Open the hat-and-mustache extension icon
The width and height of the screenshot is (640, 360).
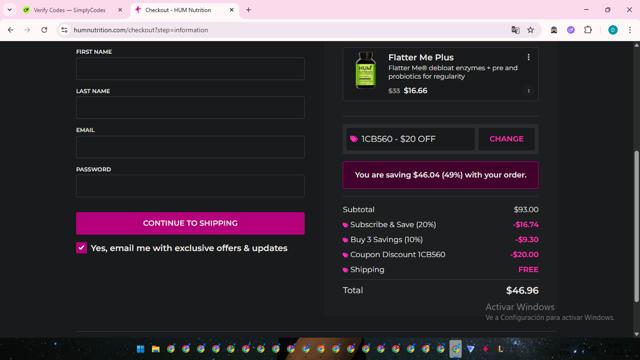pyautogui.click(x=554, y=30)
